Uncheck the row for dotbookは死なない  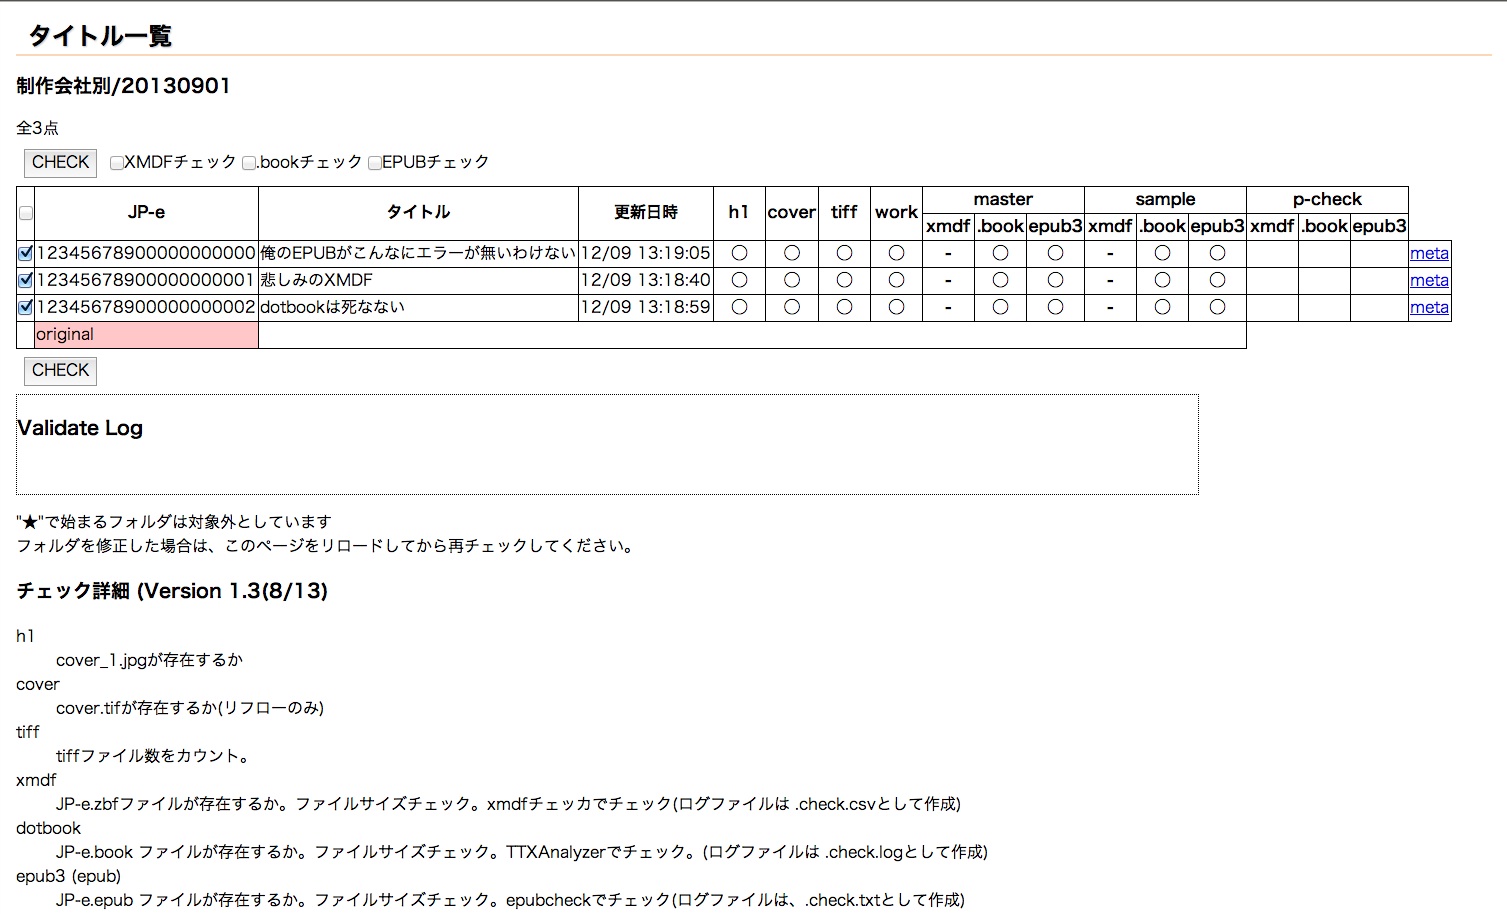[26, 308]
